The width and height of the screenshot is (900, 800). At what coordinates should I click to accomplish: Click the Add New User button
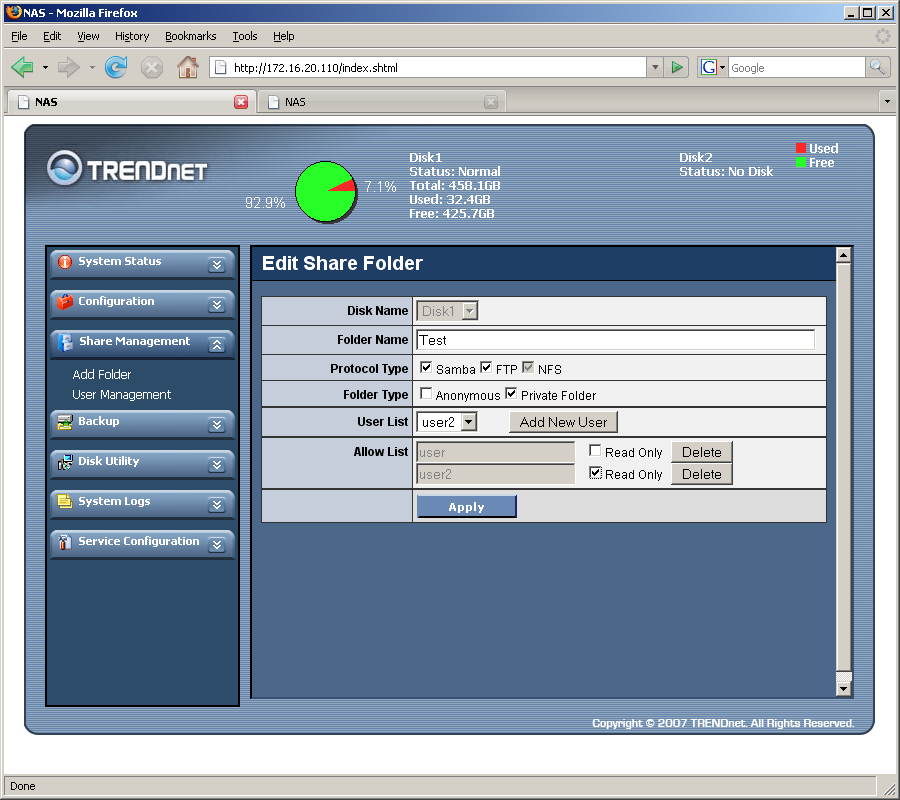563,422
